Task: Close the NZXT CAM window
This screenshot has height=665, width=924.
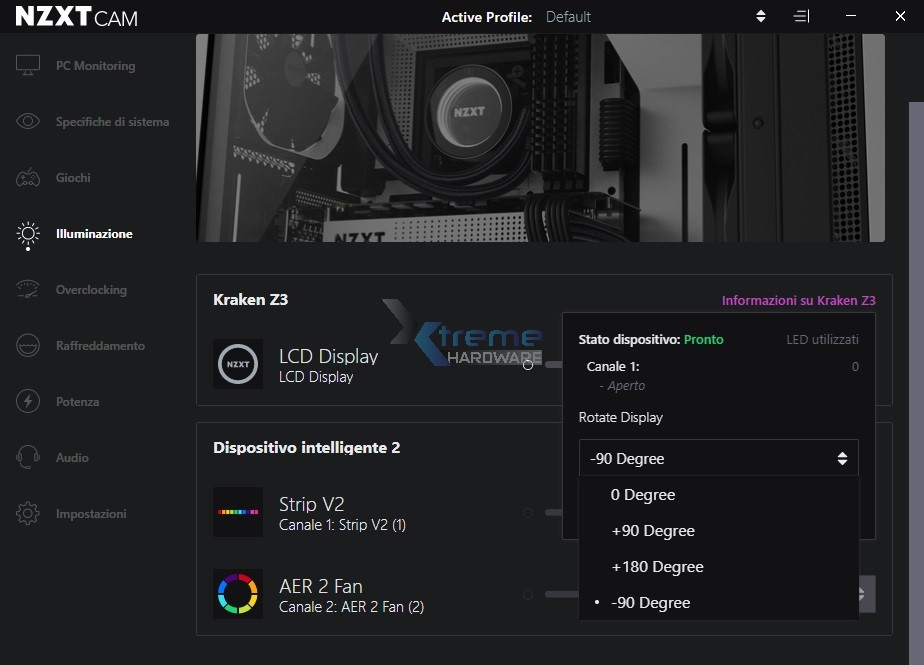Action: click(900, 16)
